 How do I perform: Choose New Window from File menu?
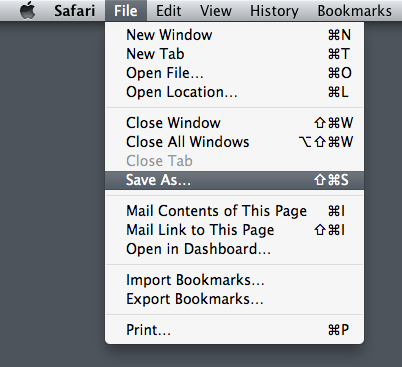[234, 35]
